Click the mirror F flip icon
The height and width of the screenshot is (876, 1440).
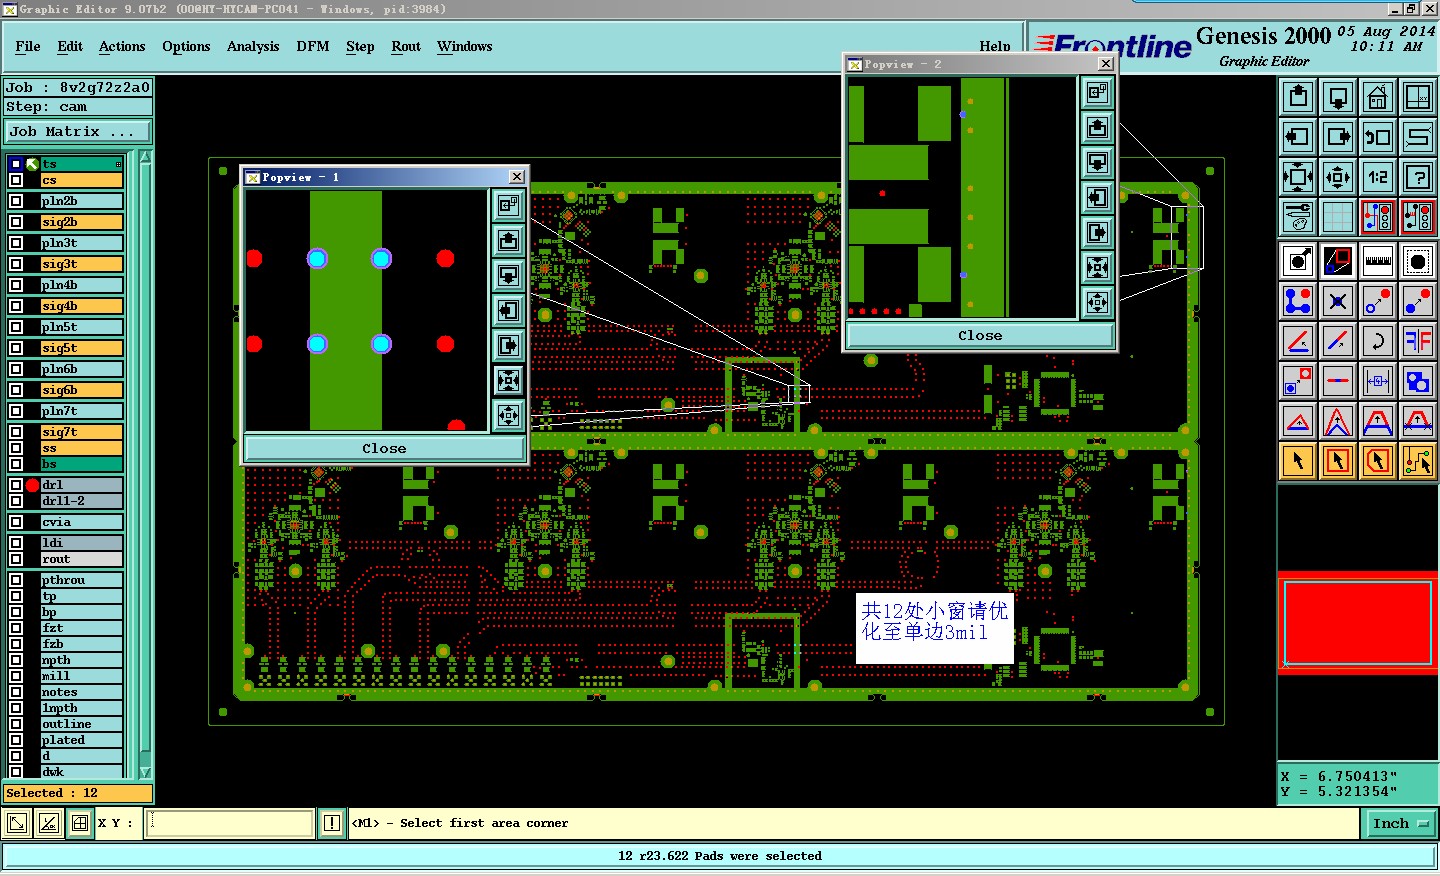[x=1418, y=341]
